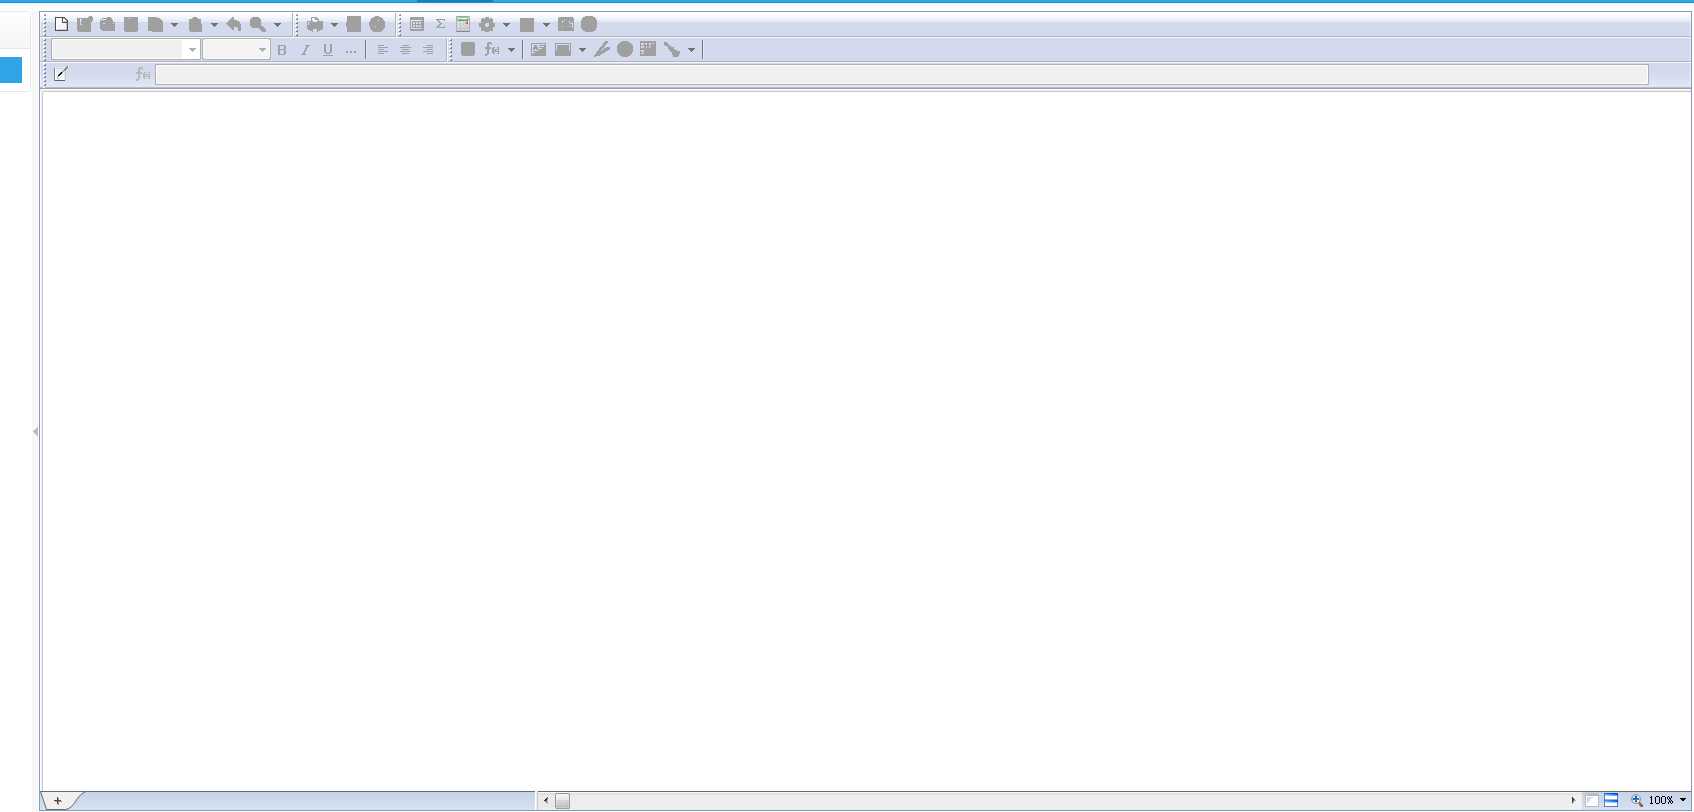This screenshot has height=812, width=1694.
Task: Click the Find magnifier icon
Action: pyautogui.click(x=258, y=24)
